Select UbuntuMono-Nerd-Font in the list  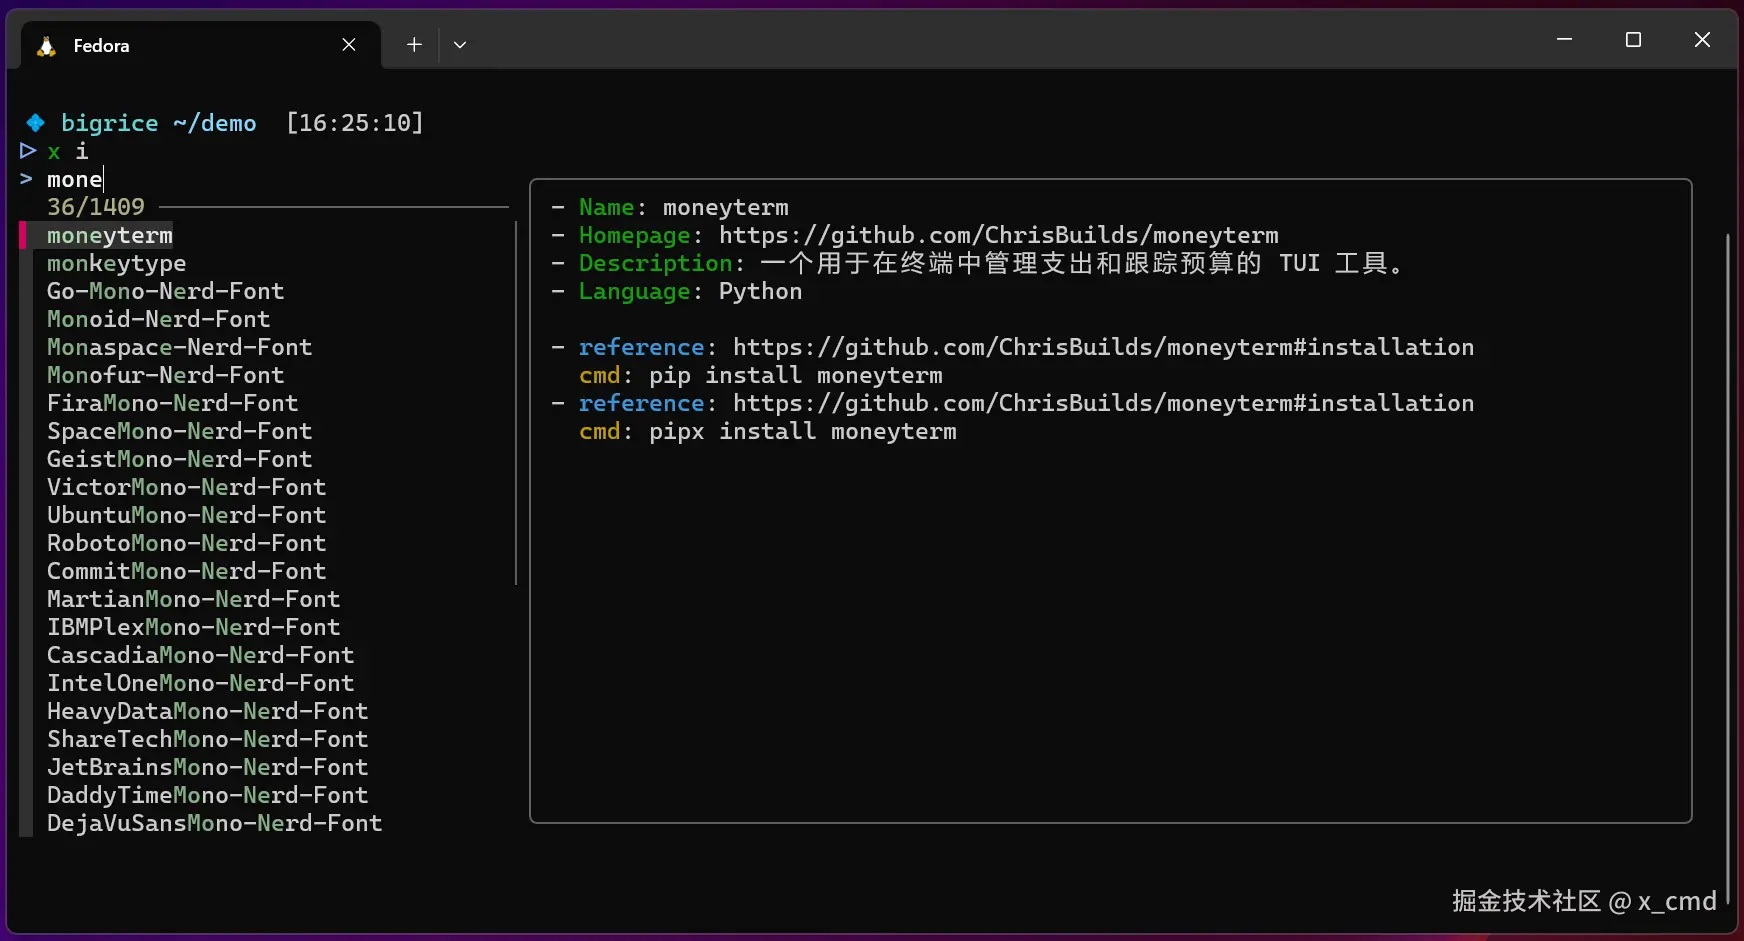coord(186,516)
